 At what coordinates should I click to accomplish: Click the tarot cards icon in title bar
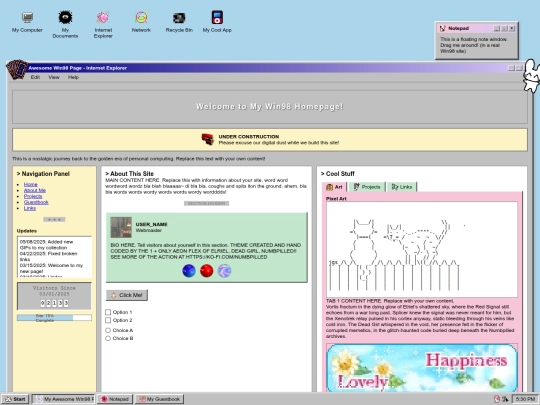point(17,69)
